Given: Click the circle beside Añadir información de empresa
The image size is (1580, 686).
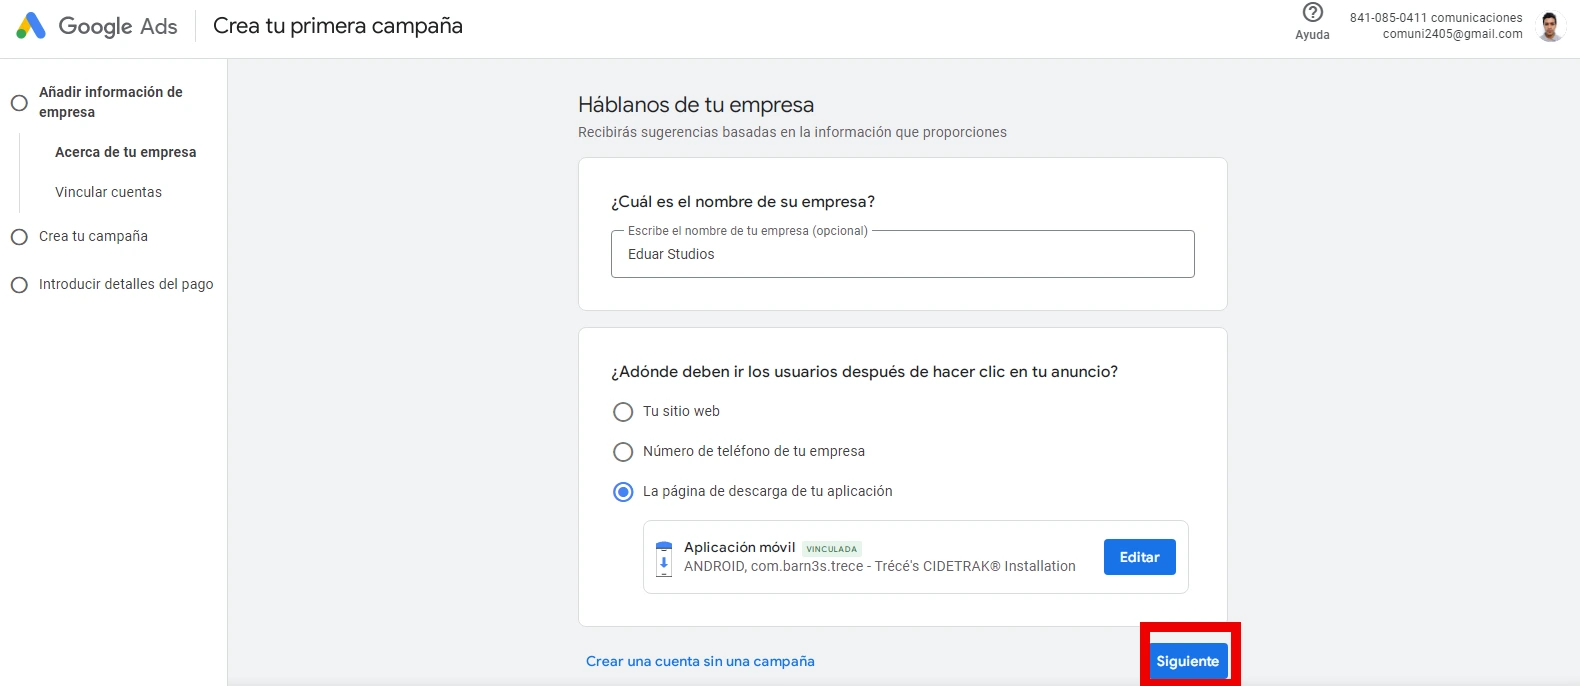Looking at the screenshot, I should (x=19, y=103).
